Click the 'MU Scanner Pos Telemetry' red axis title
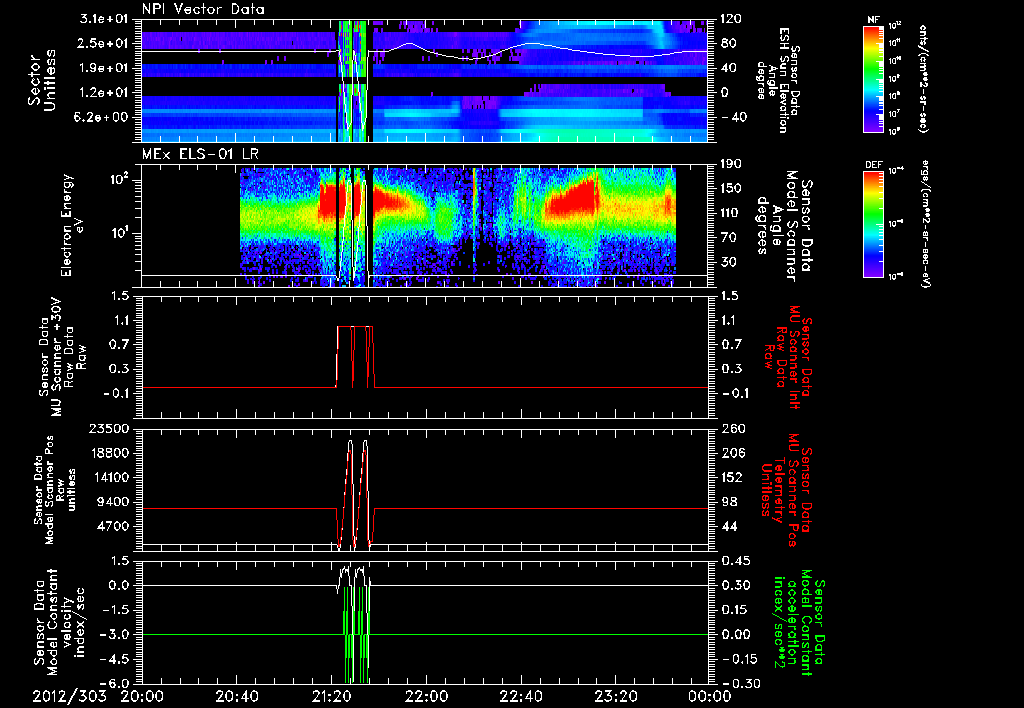Viewport: 1024px width, 708px height. [x=786, y=490]
